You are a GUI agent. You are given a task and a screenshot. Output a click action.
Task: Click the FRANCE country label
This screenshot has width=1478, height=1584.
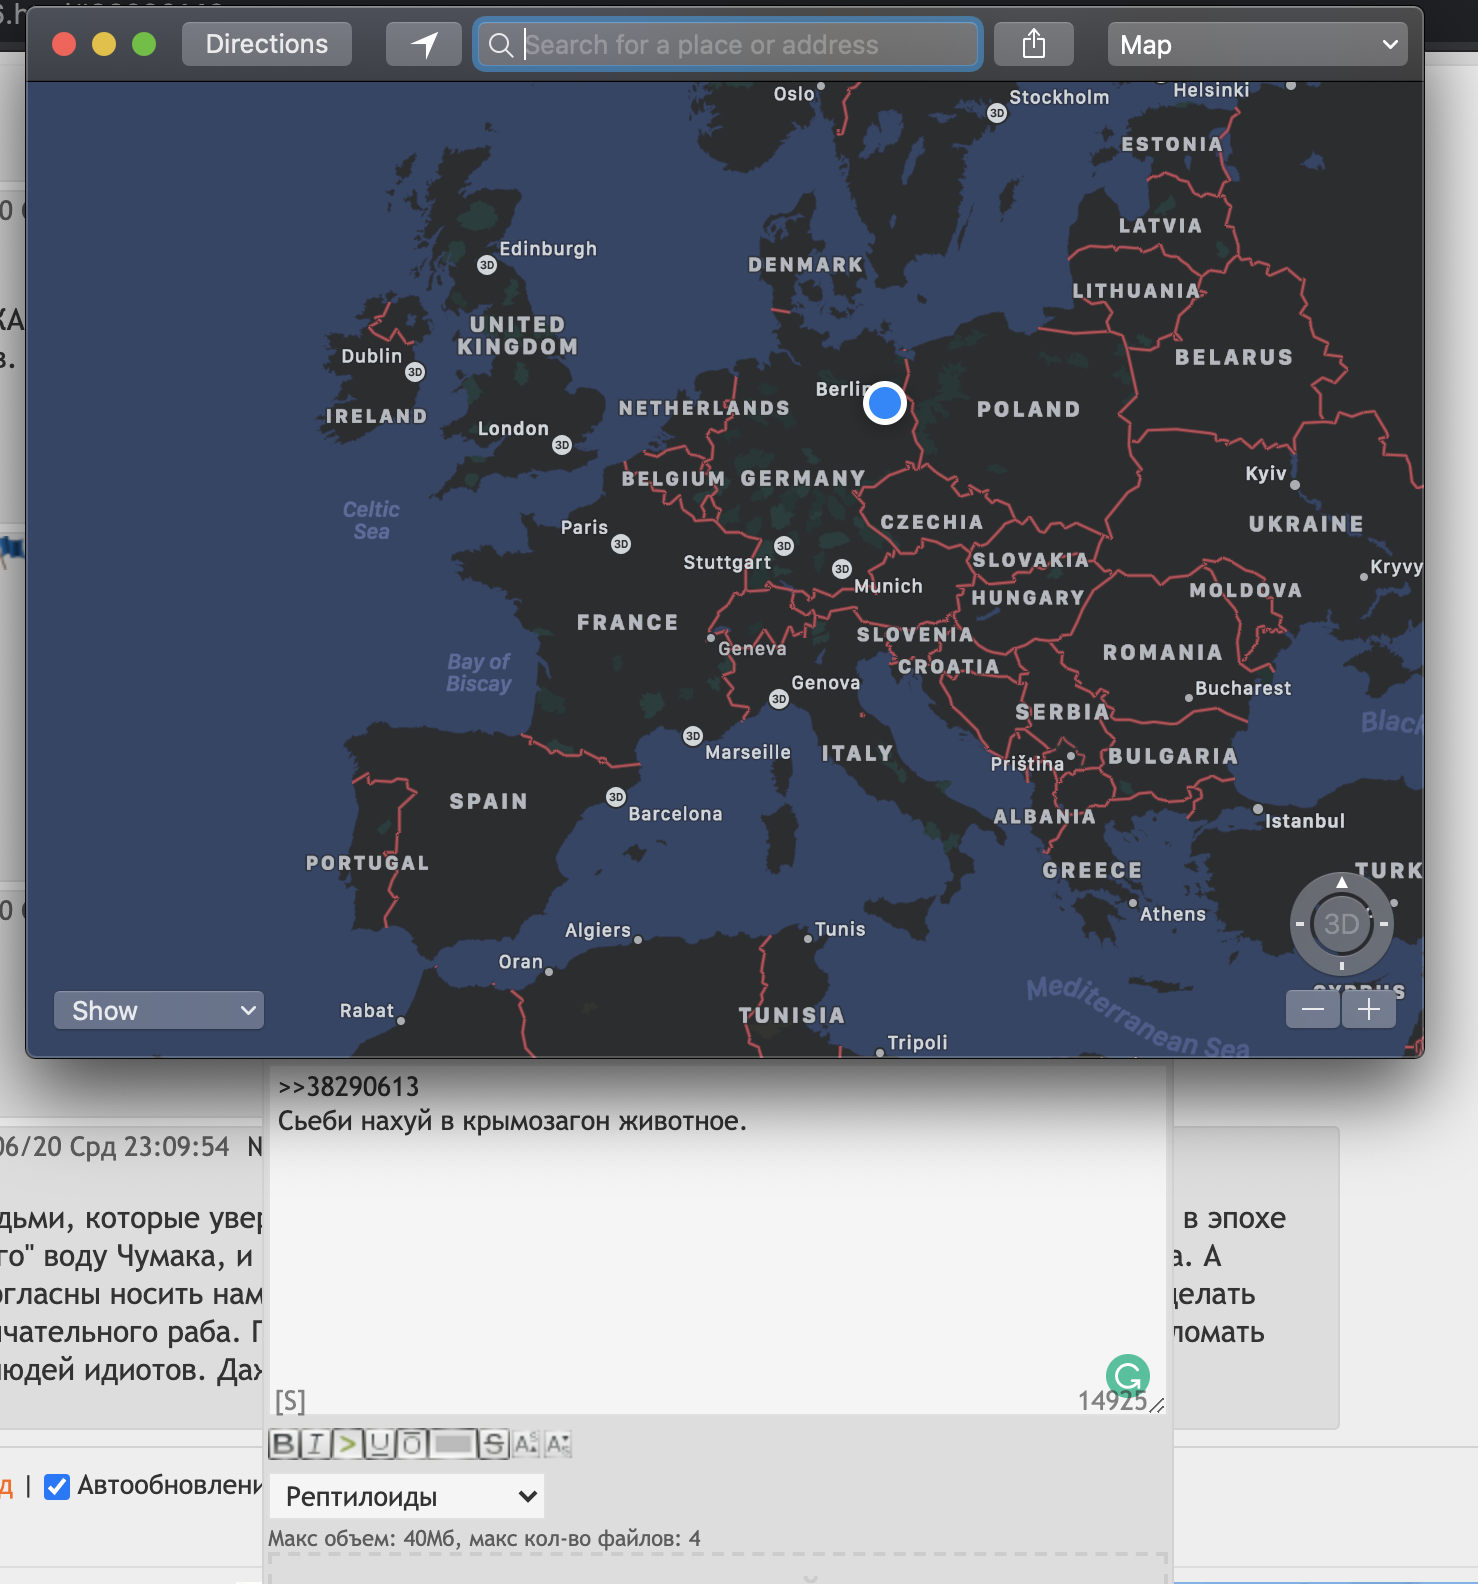point(627,622)
